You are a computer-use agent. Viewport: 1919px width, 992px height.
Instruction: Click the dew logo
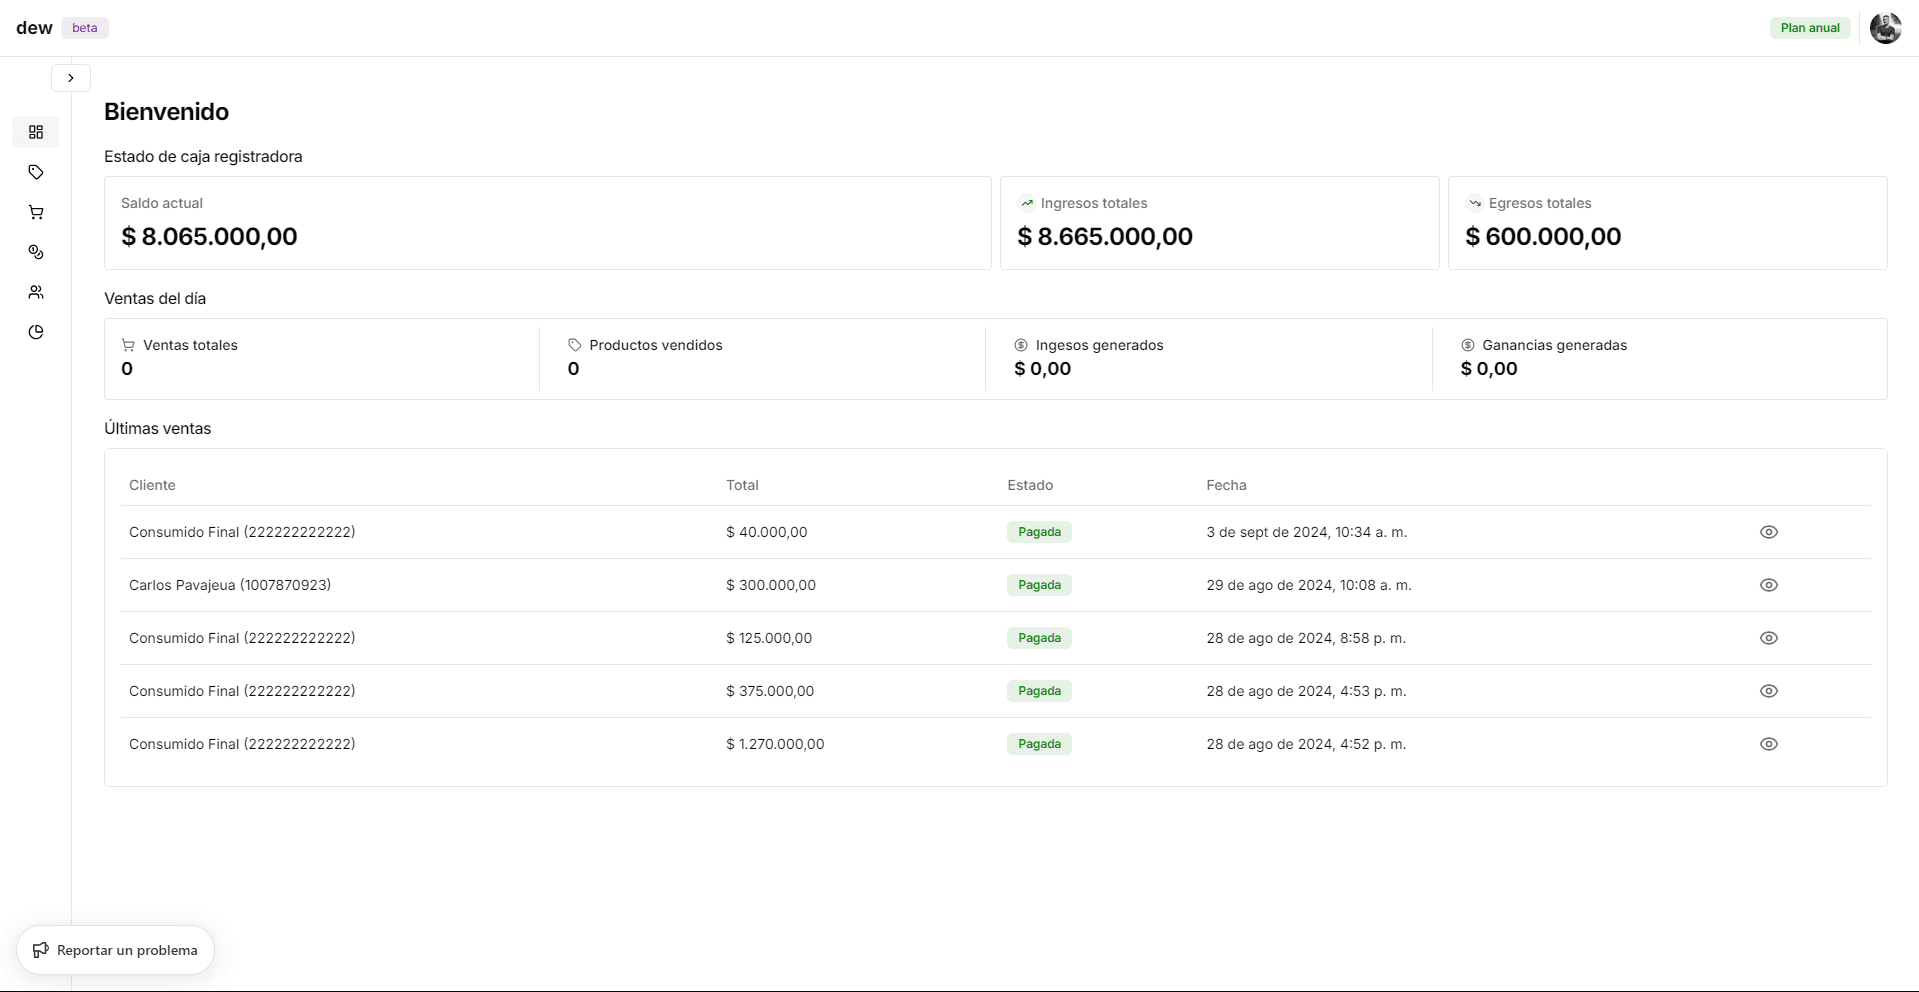(x=34, y=28)
